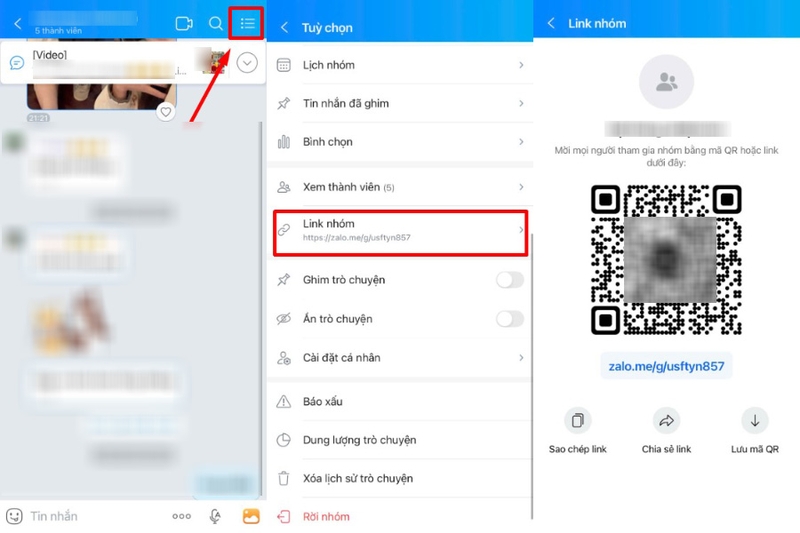This screenshot has width=800, height=533.
Task: Open the emoji sticker picker
Action: pos(14,516)
